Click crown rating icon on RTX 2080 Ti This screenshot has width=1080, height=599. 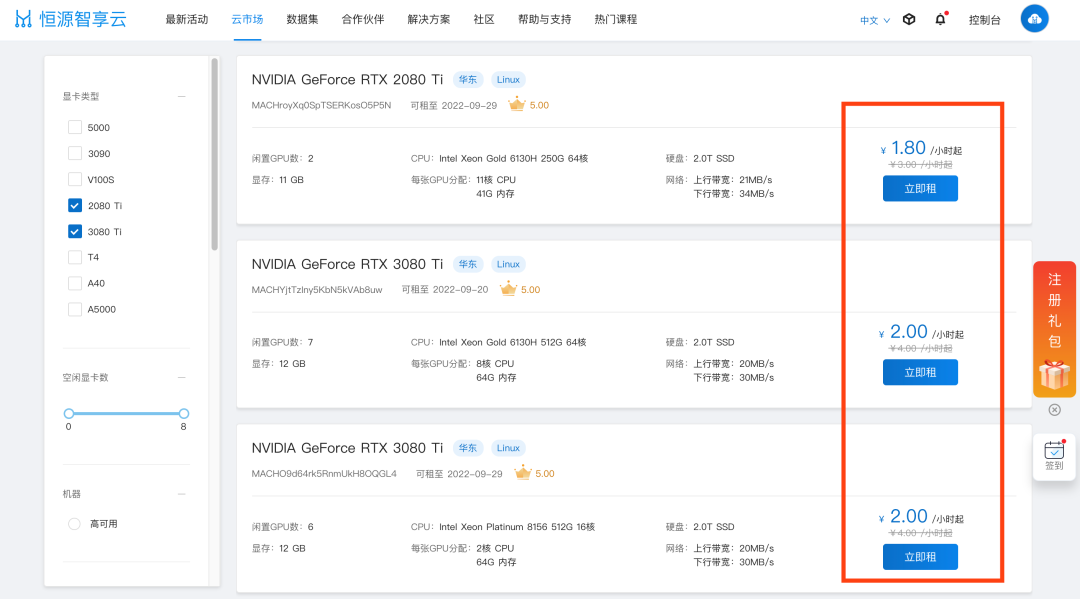517,105
